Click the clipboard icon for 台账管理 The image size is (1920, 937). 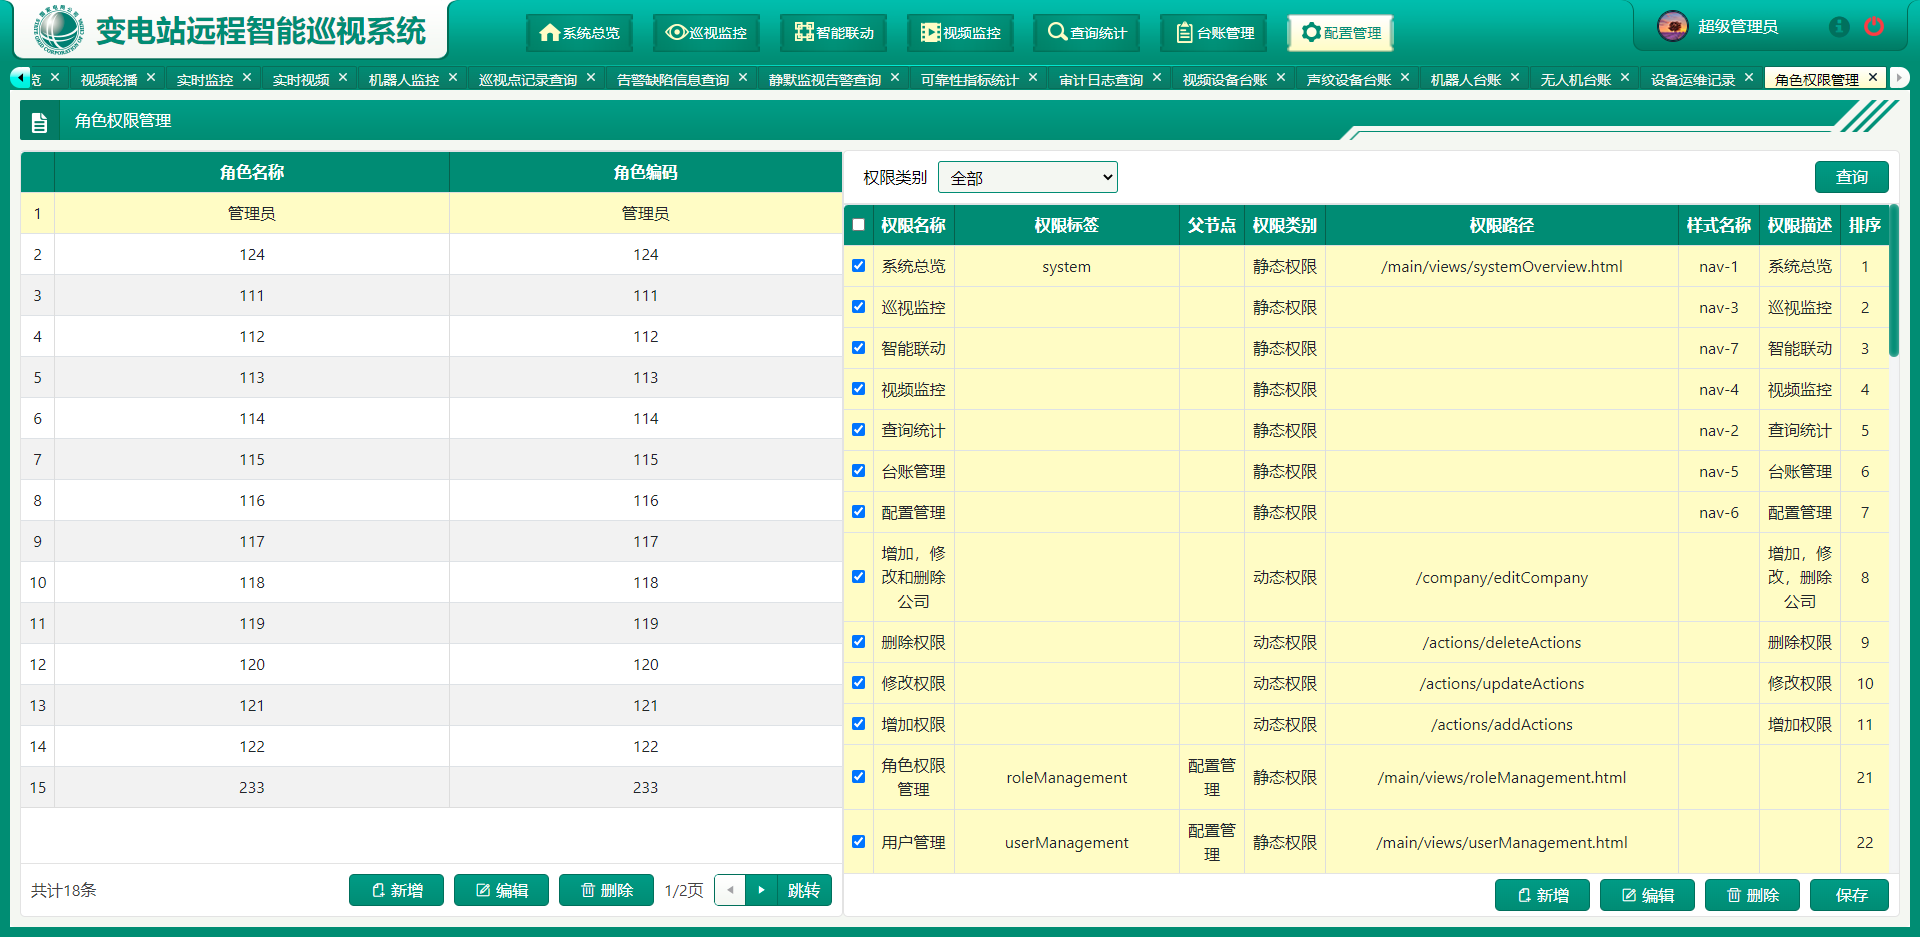(1184, 33)
